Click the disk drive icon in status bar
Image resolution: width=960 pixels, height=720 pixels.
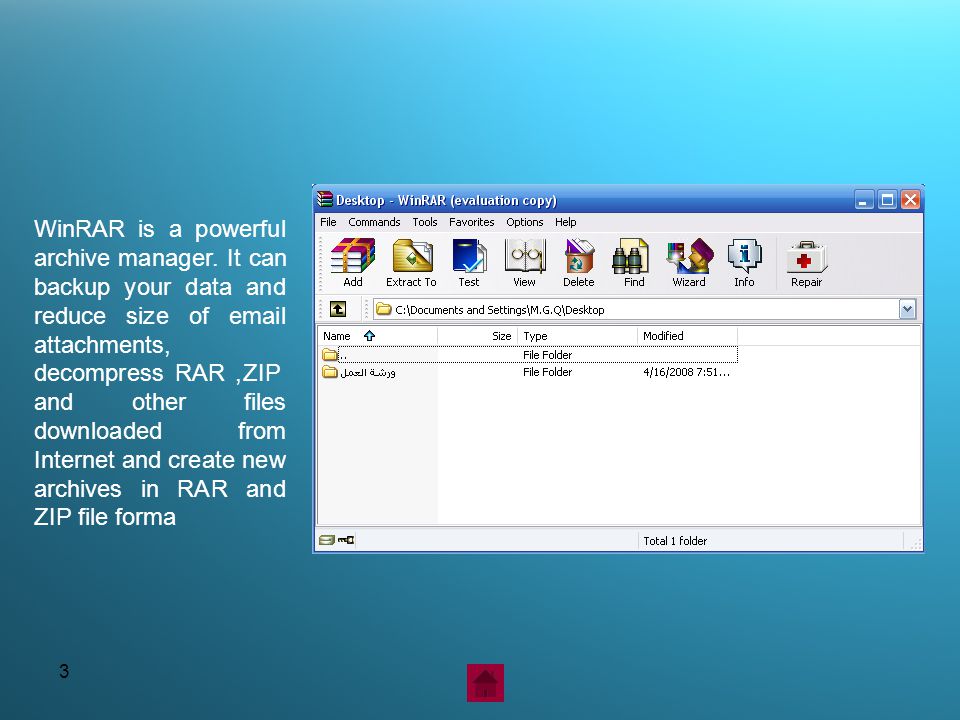[x=327, y=540]
